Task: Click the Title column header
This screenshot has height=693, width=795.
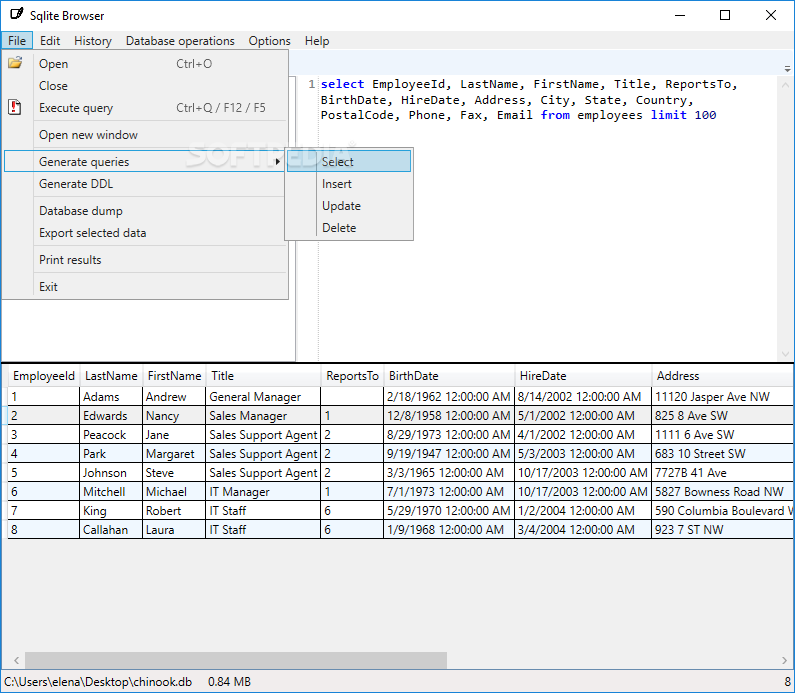Action: 263,376
